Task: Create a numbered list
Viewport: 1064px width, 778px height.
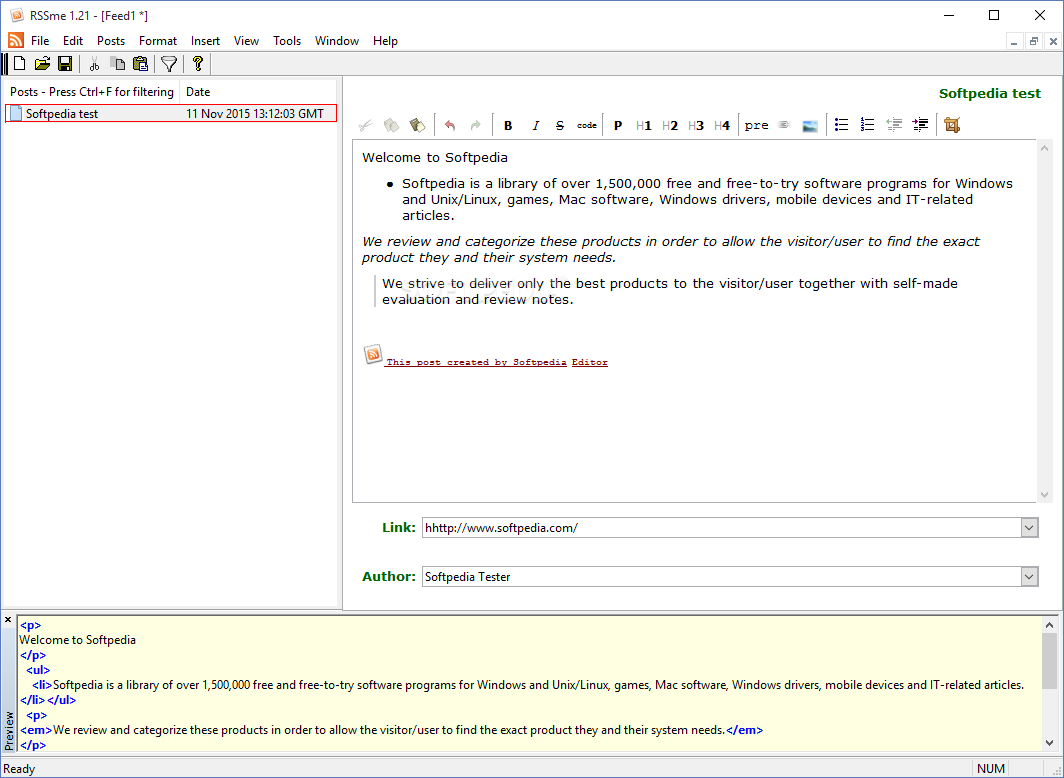Action: 867,125
